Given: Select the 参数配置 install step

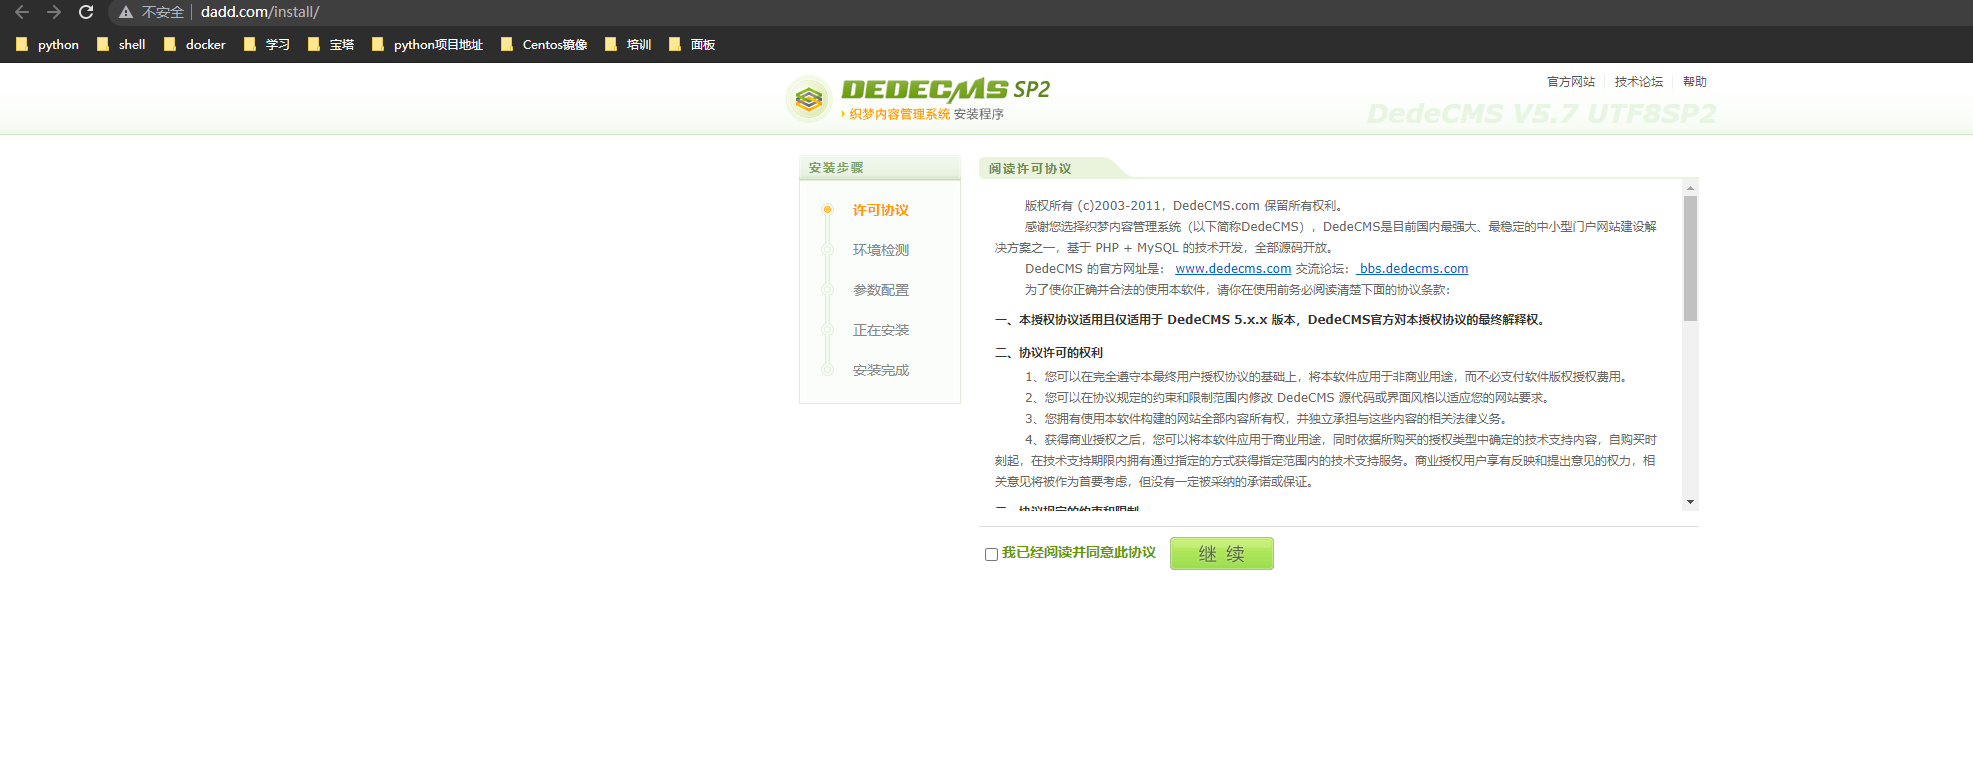Looking at the screenshot, I should (881, 290).
